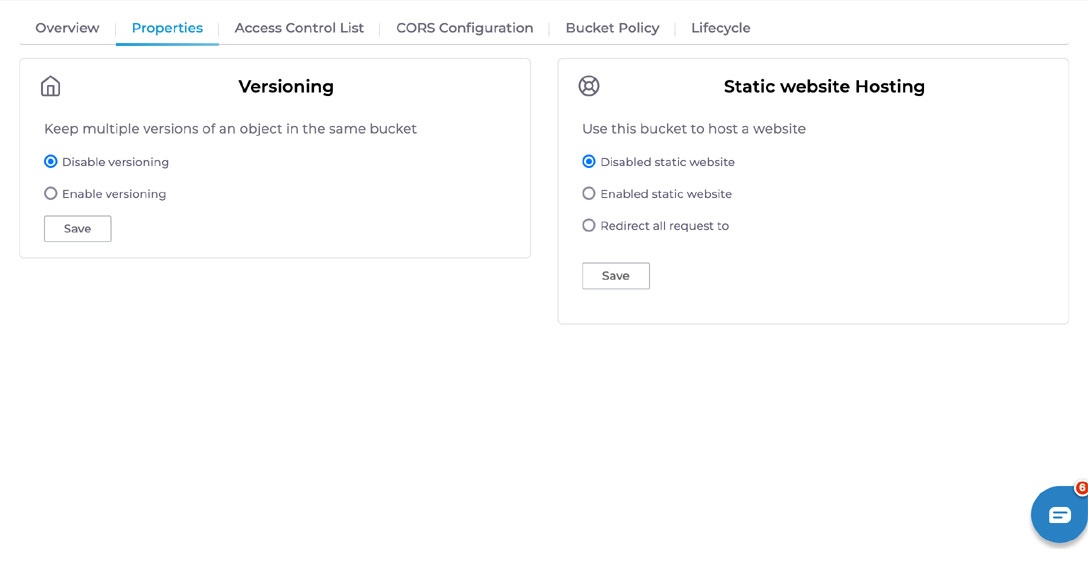
Task: Choose the Enable versioning radio option
Action: 51,194
